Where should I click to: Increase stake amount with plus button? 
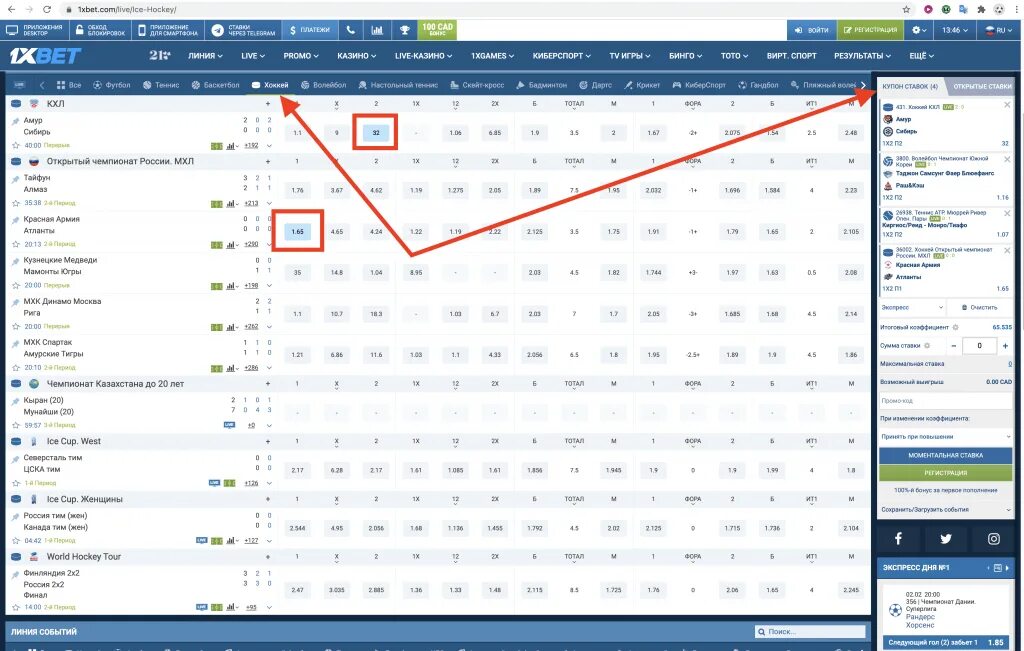pyautogui.click(x=1005, y=345)
